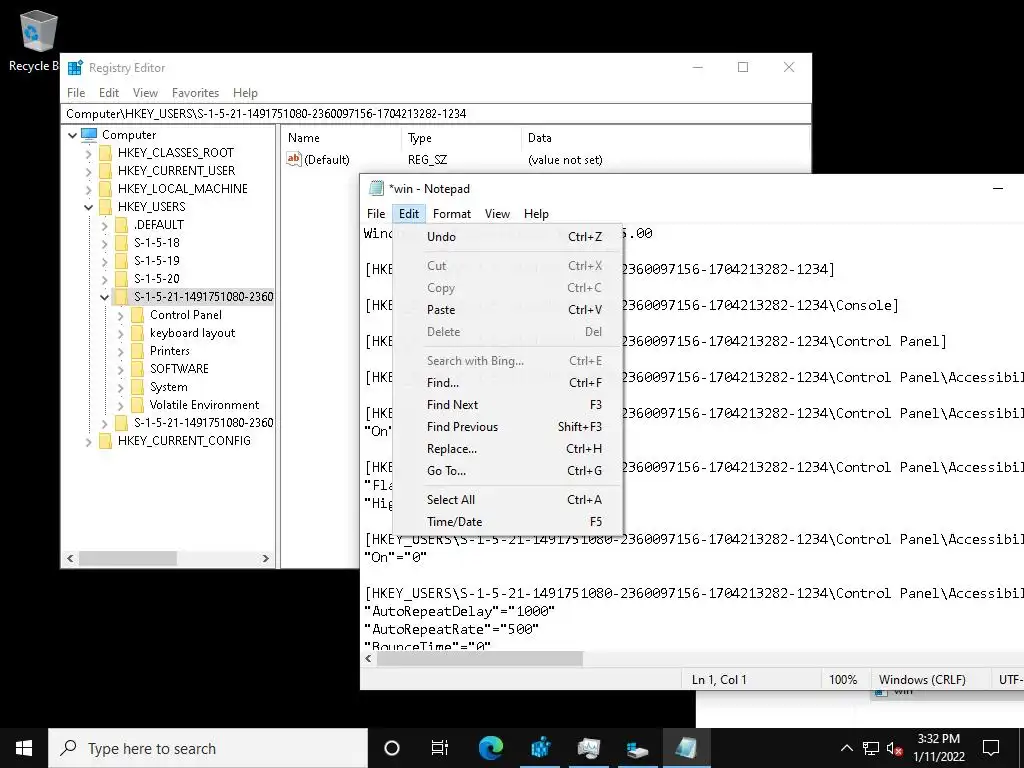Launch Microsoft Edge from the taskbar

tap(491, 748)
